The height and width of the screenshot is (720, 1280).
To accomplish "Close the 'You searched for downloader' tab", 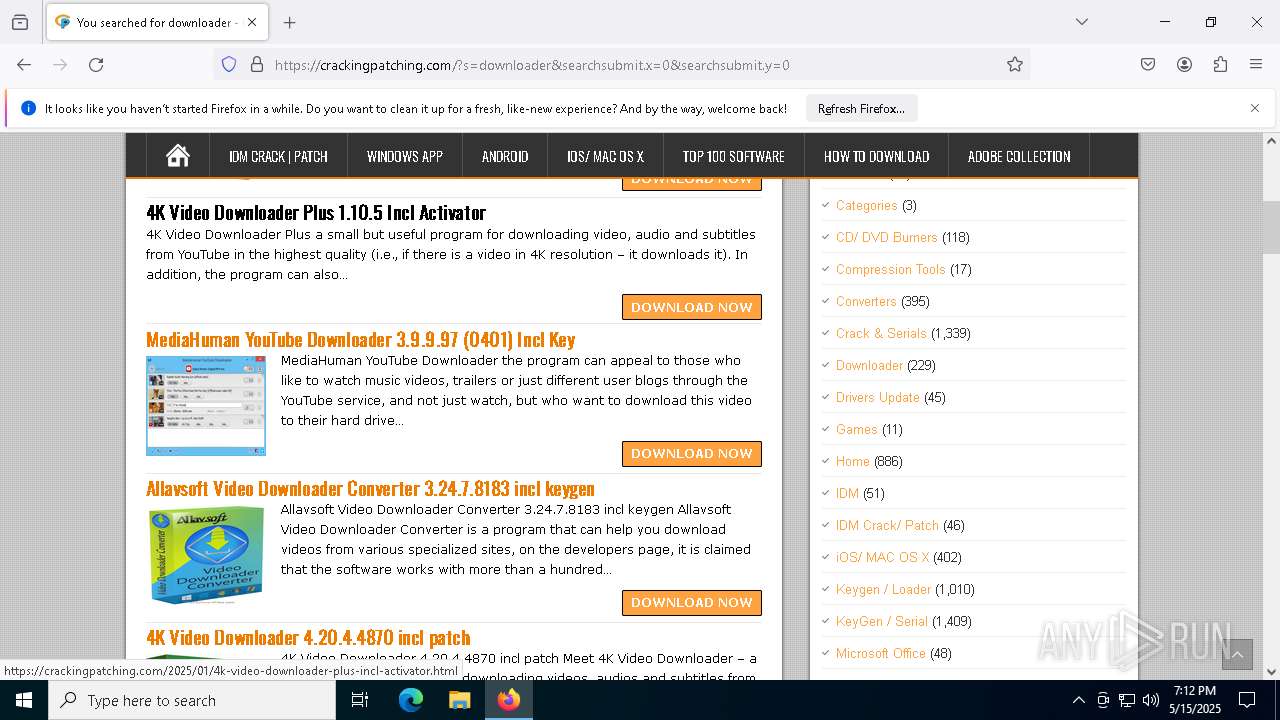I will pyautogui.click(x=252, y=22).
